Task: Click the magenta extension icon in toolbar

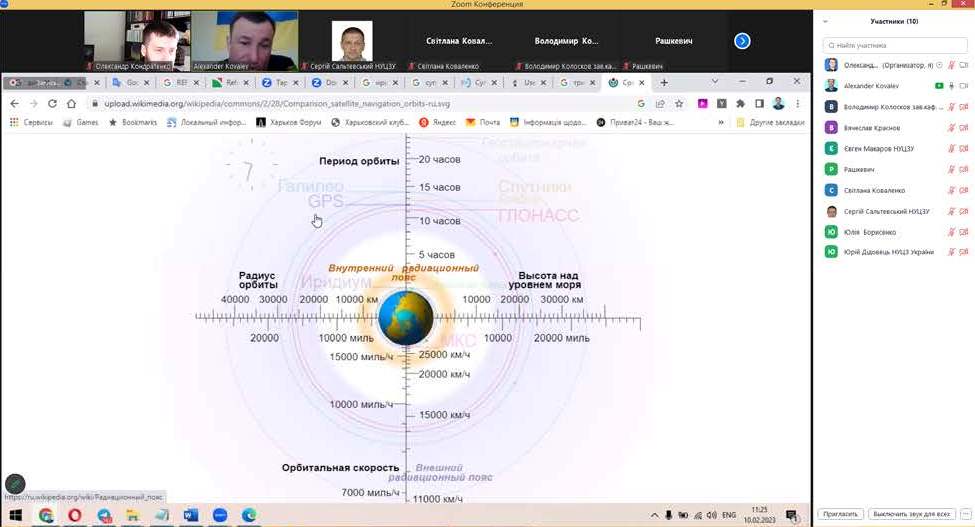Action: coord(703,104)
